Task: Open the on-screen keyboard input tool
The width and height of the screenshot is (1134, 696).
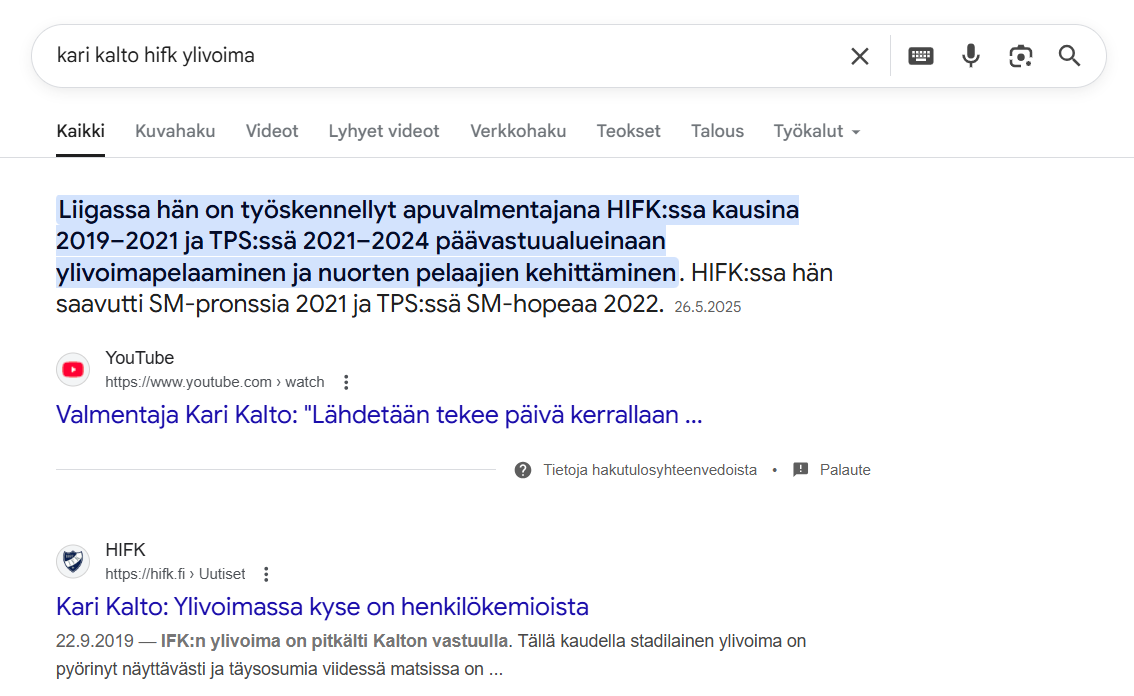Action: 920,56
